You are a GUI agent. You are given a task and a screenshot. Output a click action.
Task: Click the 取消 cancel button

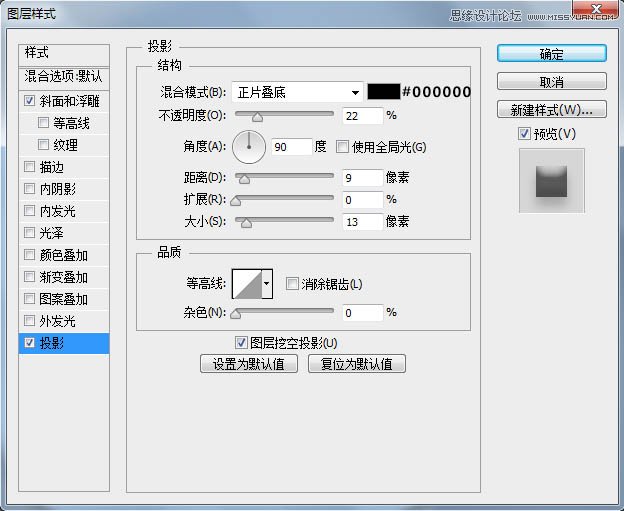552,82
